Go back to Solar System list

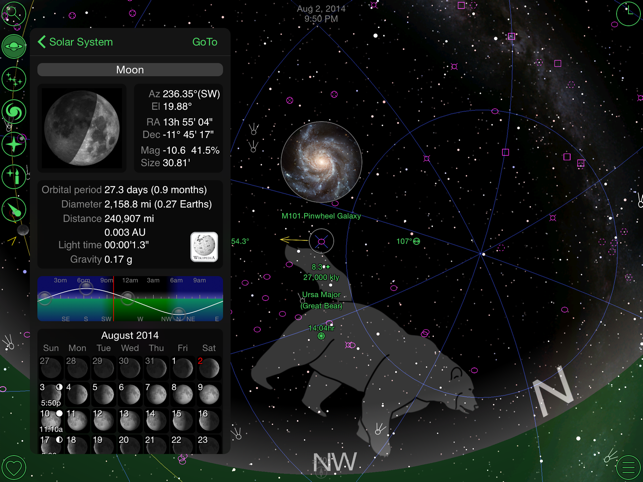[75, 42]
